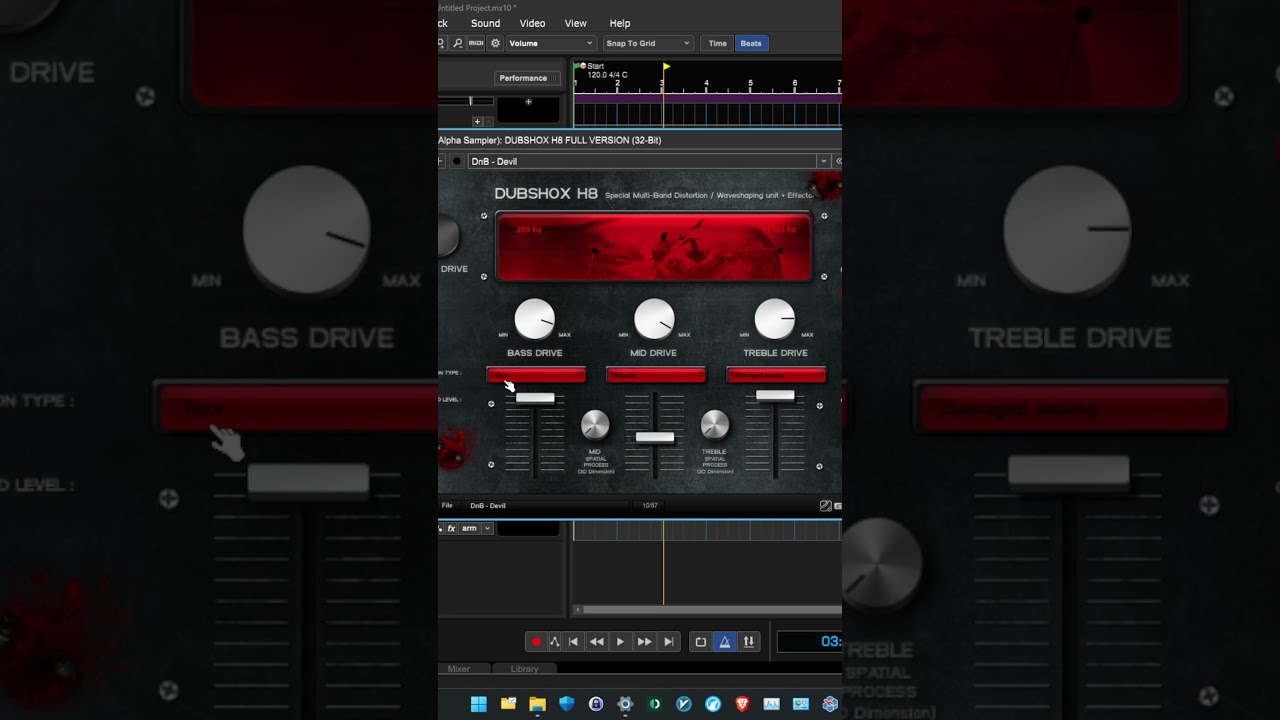Open the blue shield security icon in taskbar
This screenshot has height=720, width=1280.
tap(567, 704)
